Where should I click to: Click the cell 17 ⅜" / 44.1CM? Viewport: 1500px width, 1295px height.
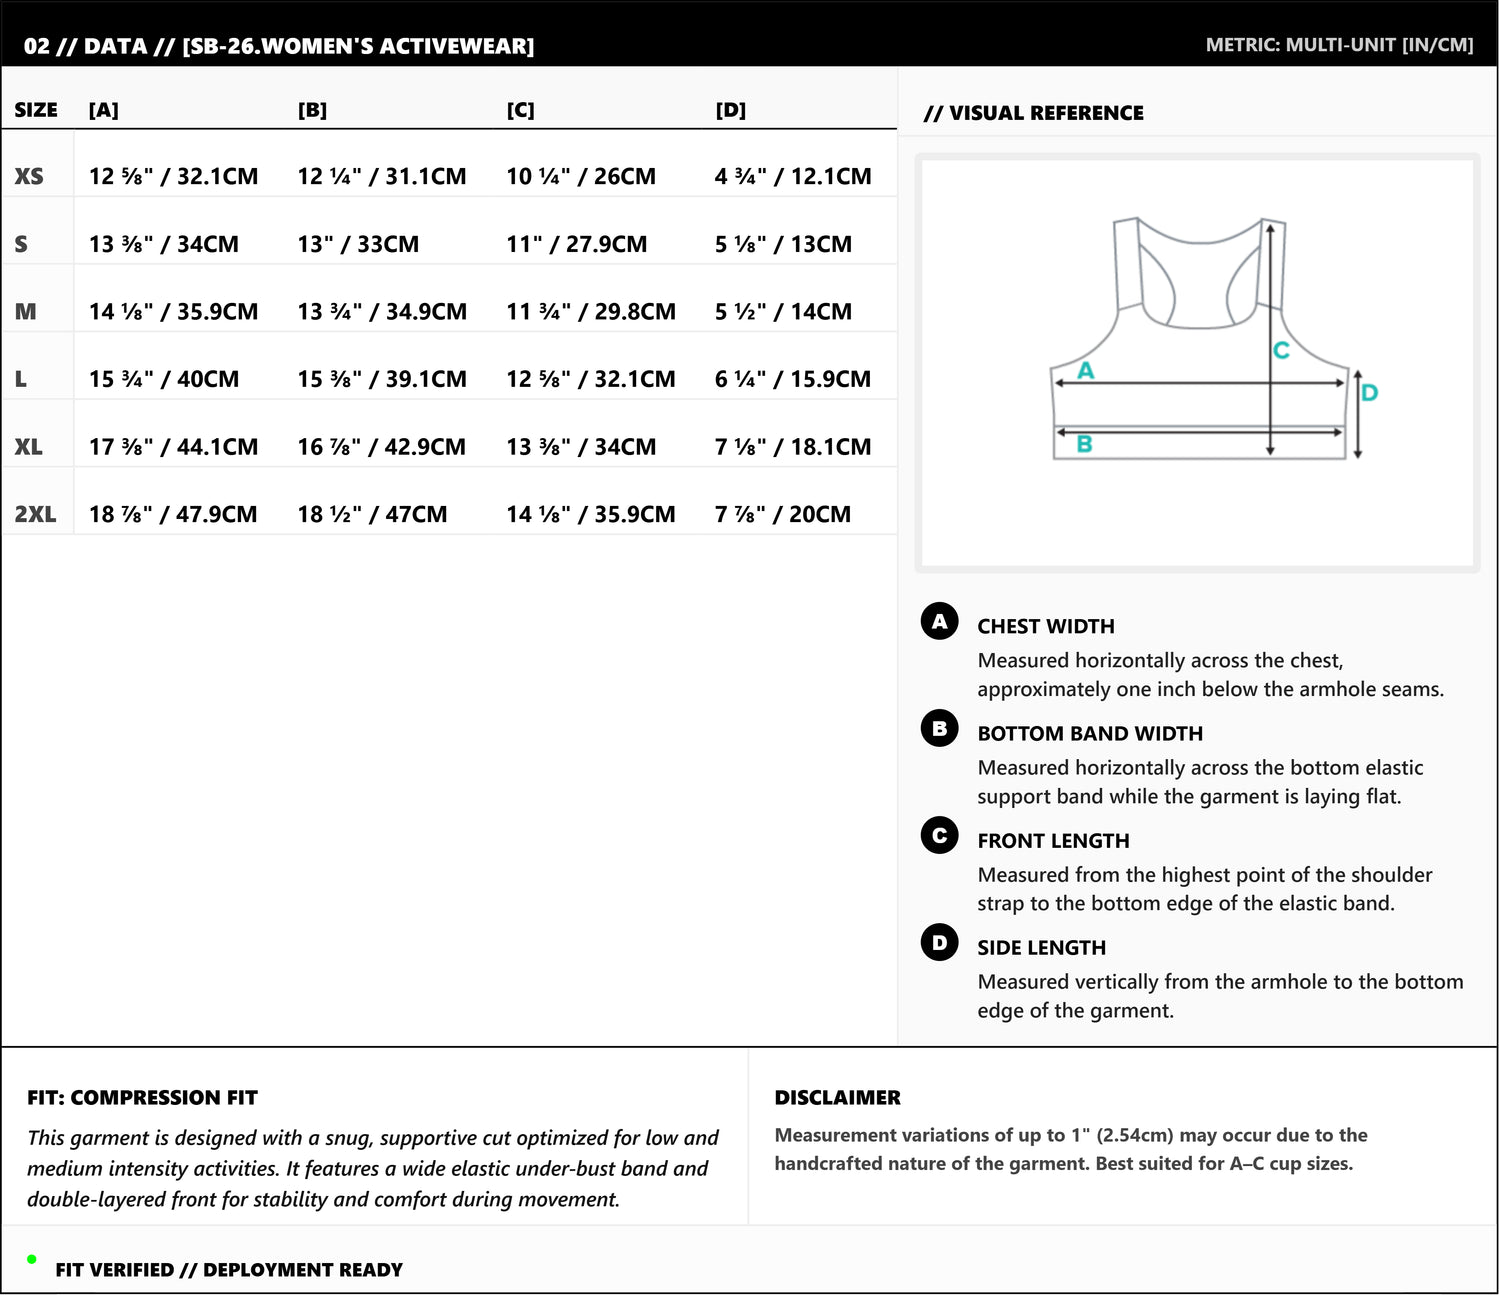173,446
